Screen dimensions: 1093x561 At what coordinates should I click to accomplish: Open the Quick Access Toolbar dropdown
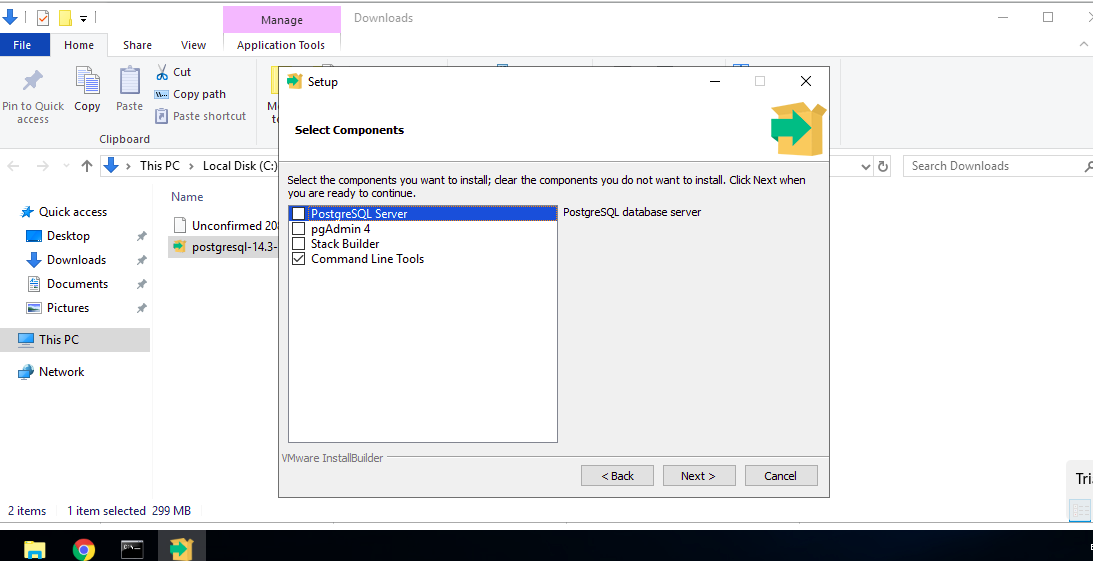point(83,19)
